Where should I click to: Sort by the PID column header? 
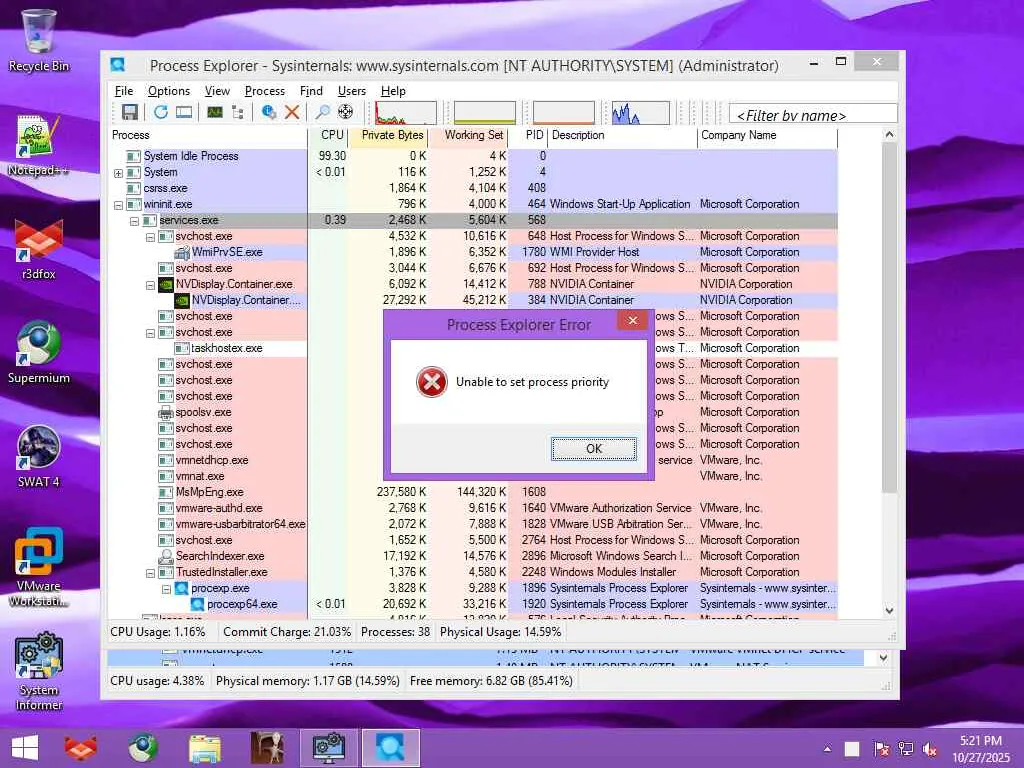[x=528, y=135]
